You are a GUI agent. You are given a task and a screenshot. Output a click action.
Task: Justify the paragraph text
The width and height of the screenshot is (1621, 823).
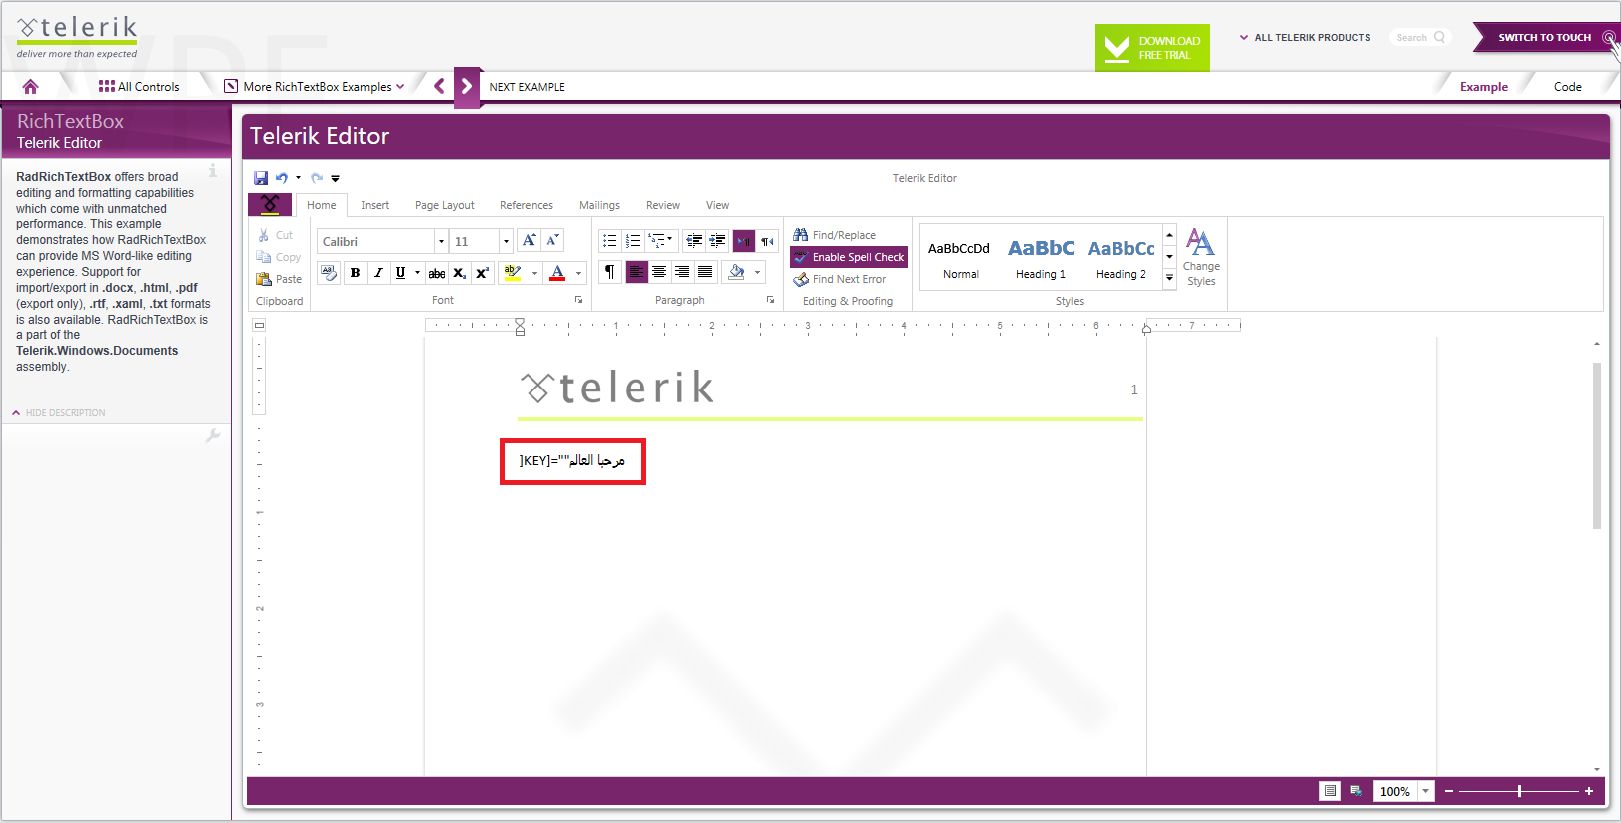pos(705,272)
